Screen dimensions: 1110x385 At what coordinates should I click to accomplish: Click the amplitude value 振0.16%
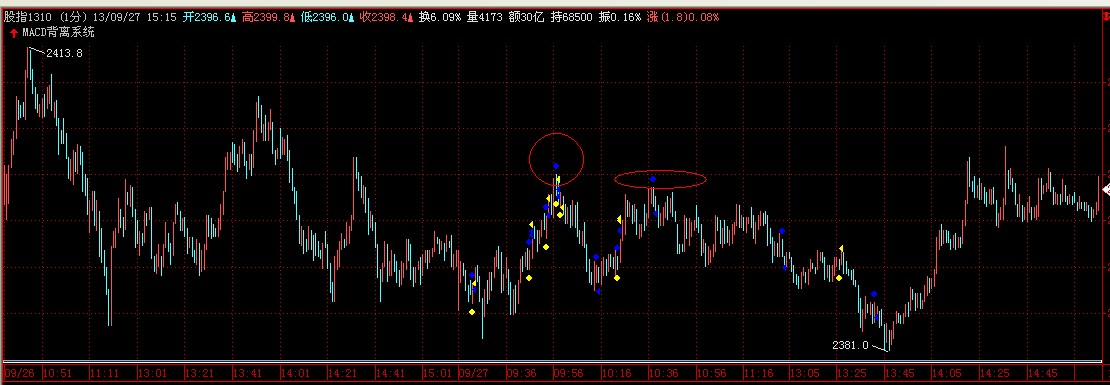click(620, 18)
